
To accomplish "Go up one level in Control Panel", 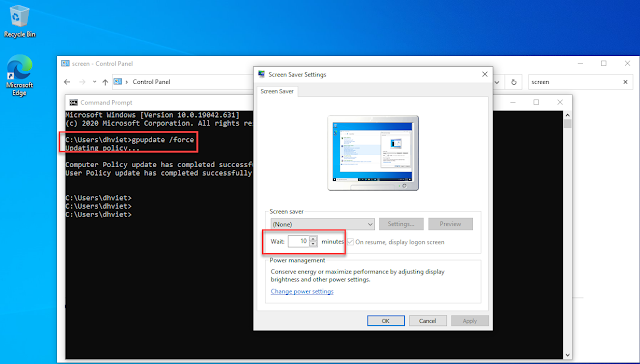I will click(105, 82).
